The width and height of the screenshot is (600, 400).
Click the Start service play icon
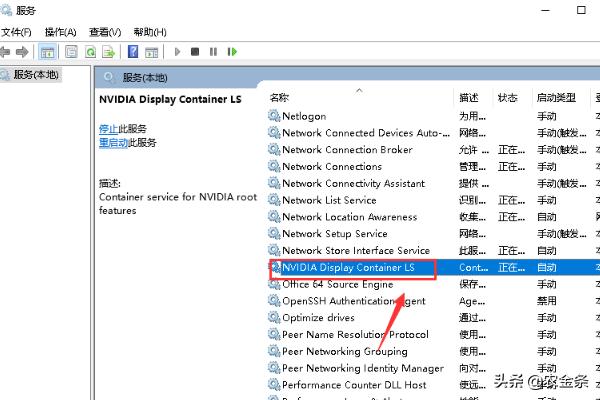point(177,52)
